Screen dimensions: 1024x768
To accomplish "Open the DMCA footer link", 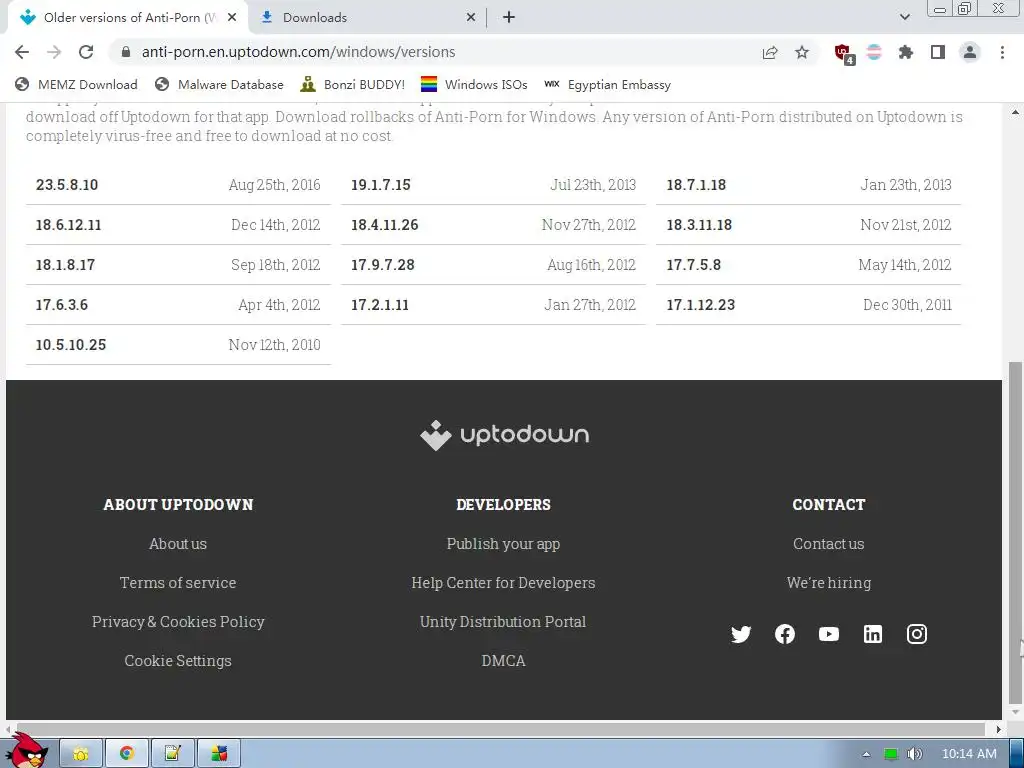I will pos(504,661).
